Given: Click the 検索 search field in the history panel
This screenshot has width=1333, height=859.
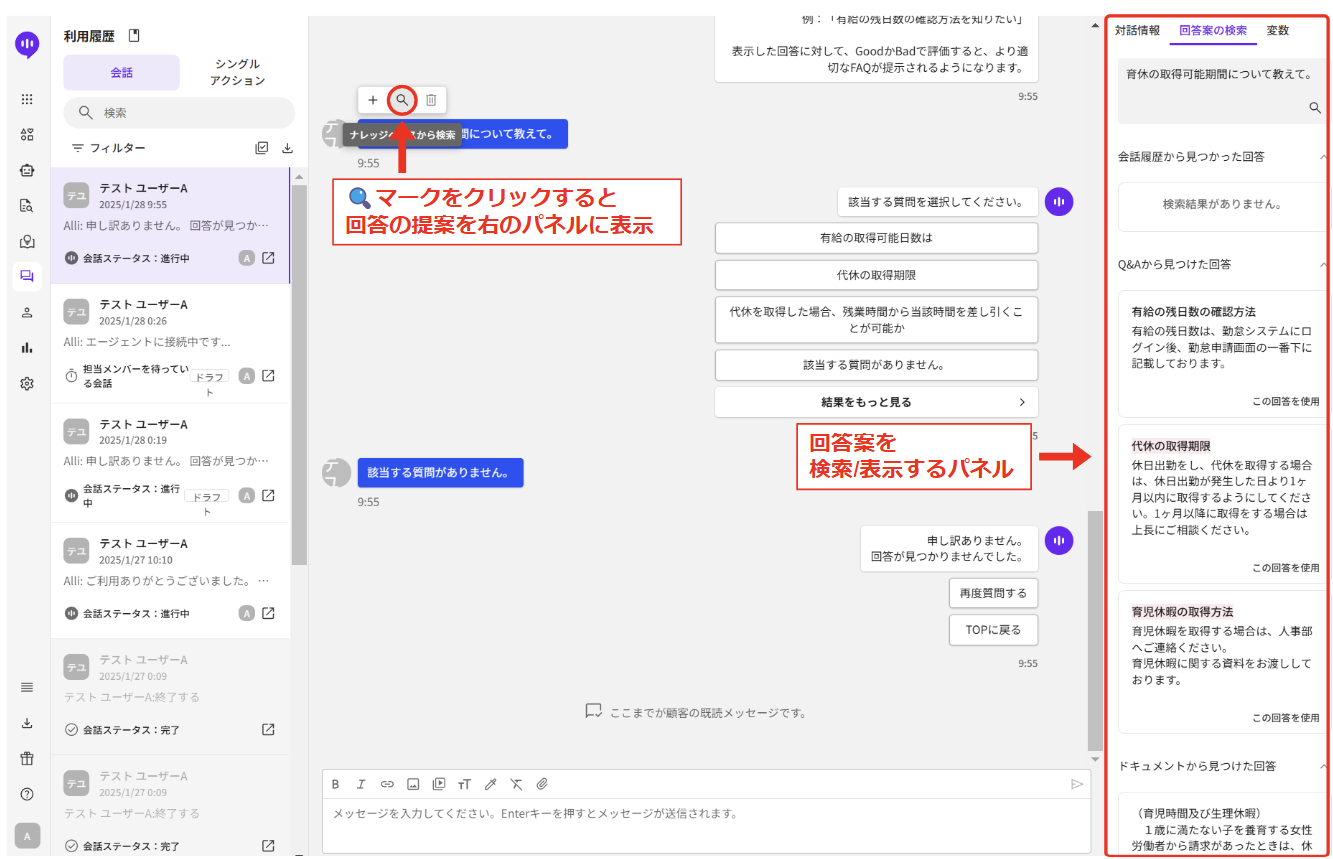Looking at the screenshot, I should click(x=180, y=113).
